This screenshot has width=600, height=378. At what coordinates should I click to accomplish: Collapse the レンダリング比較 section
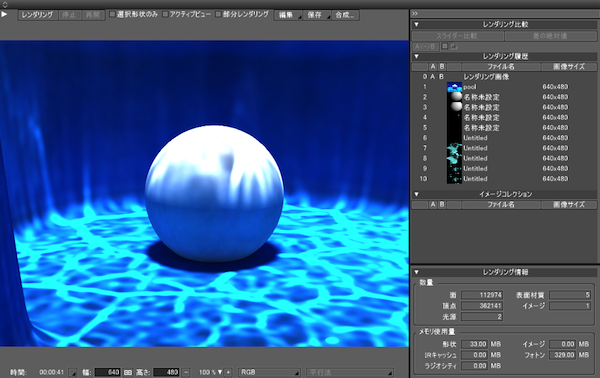417,24
